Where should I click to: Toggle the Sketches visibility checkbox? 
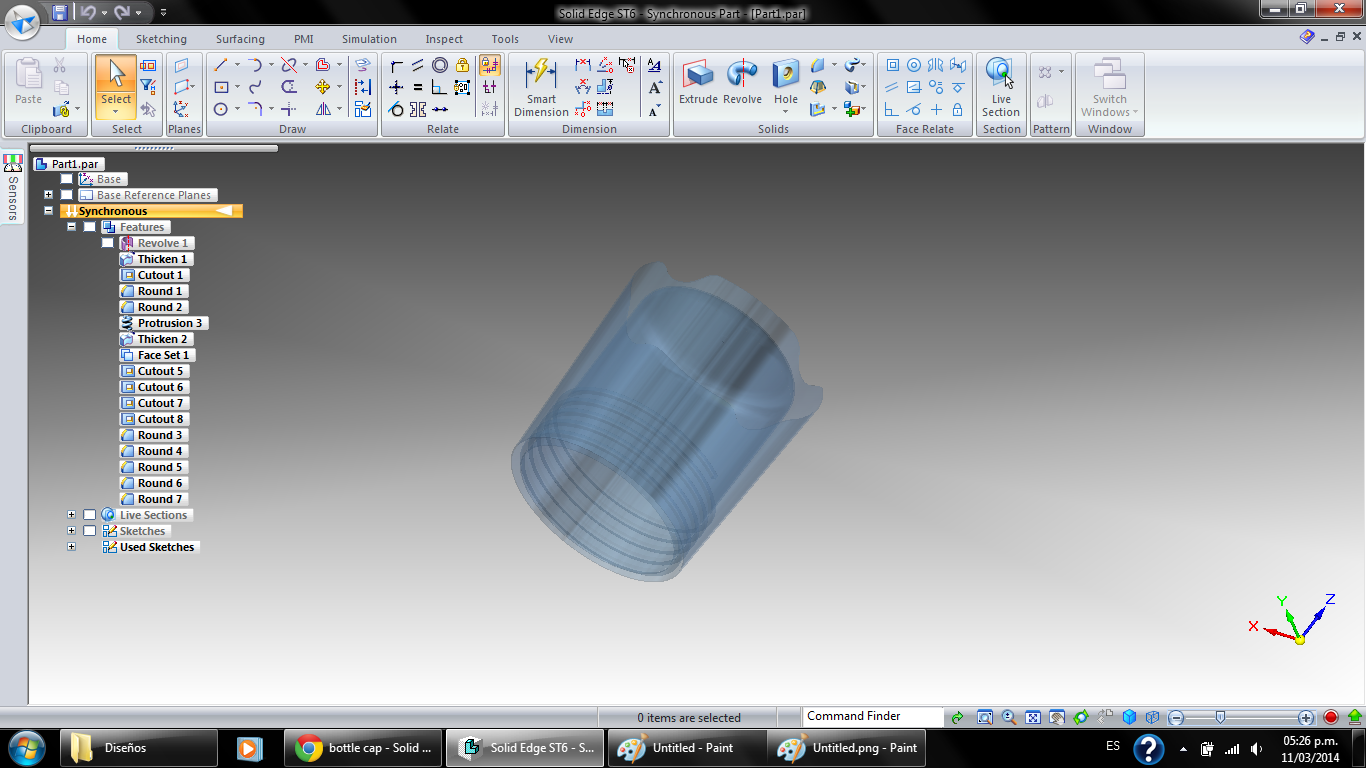(x=89, y=531)
